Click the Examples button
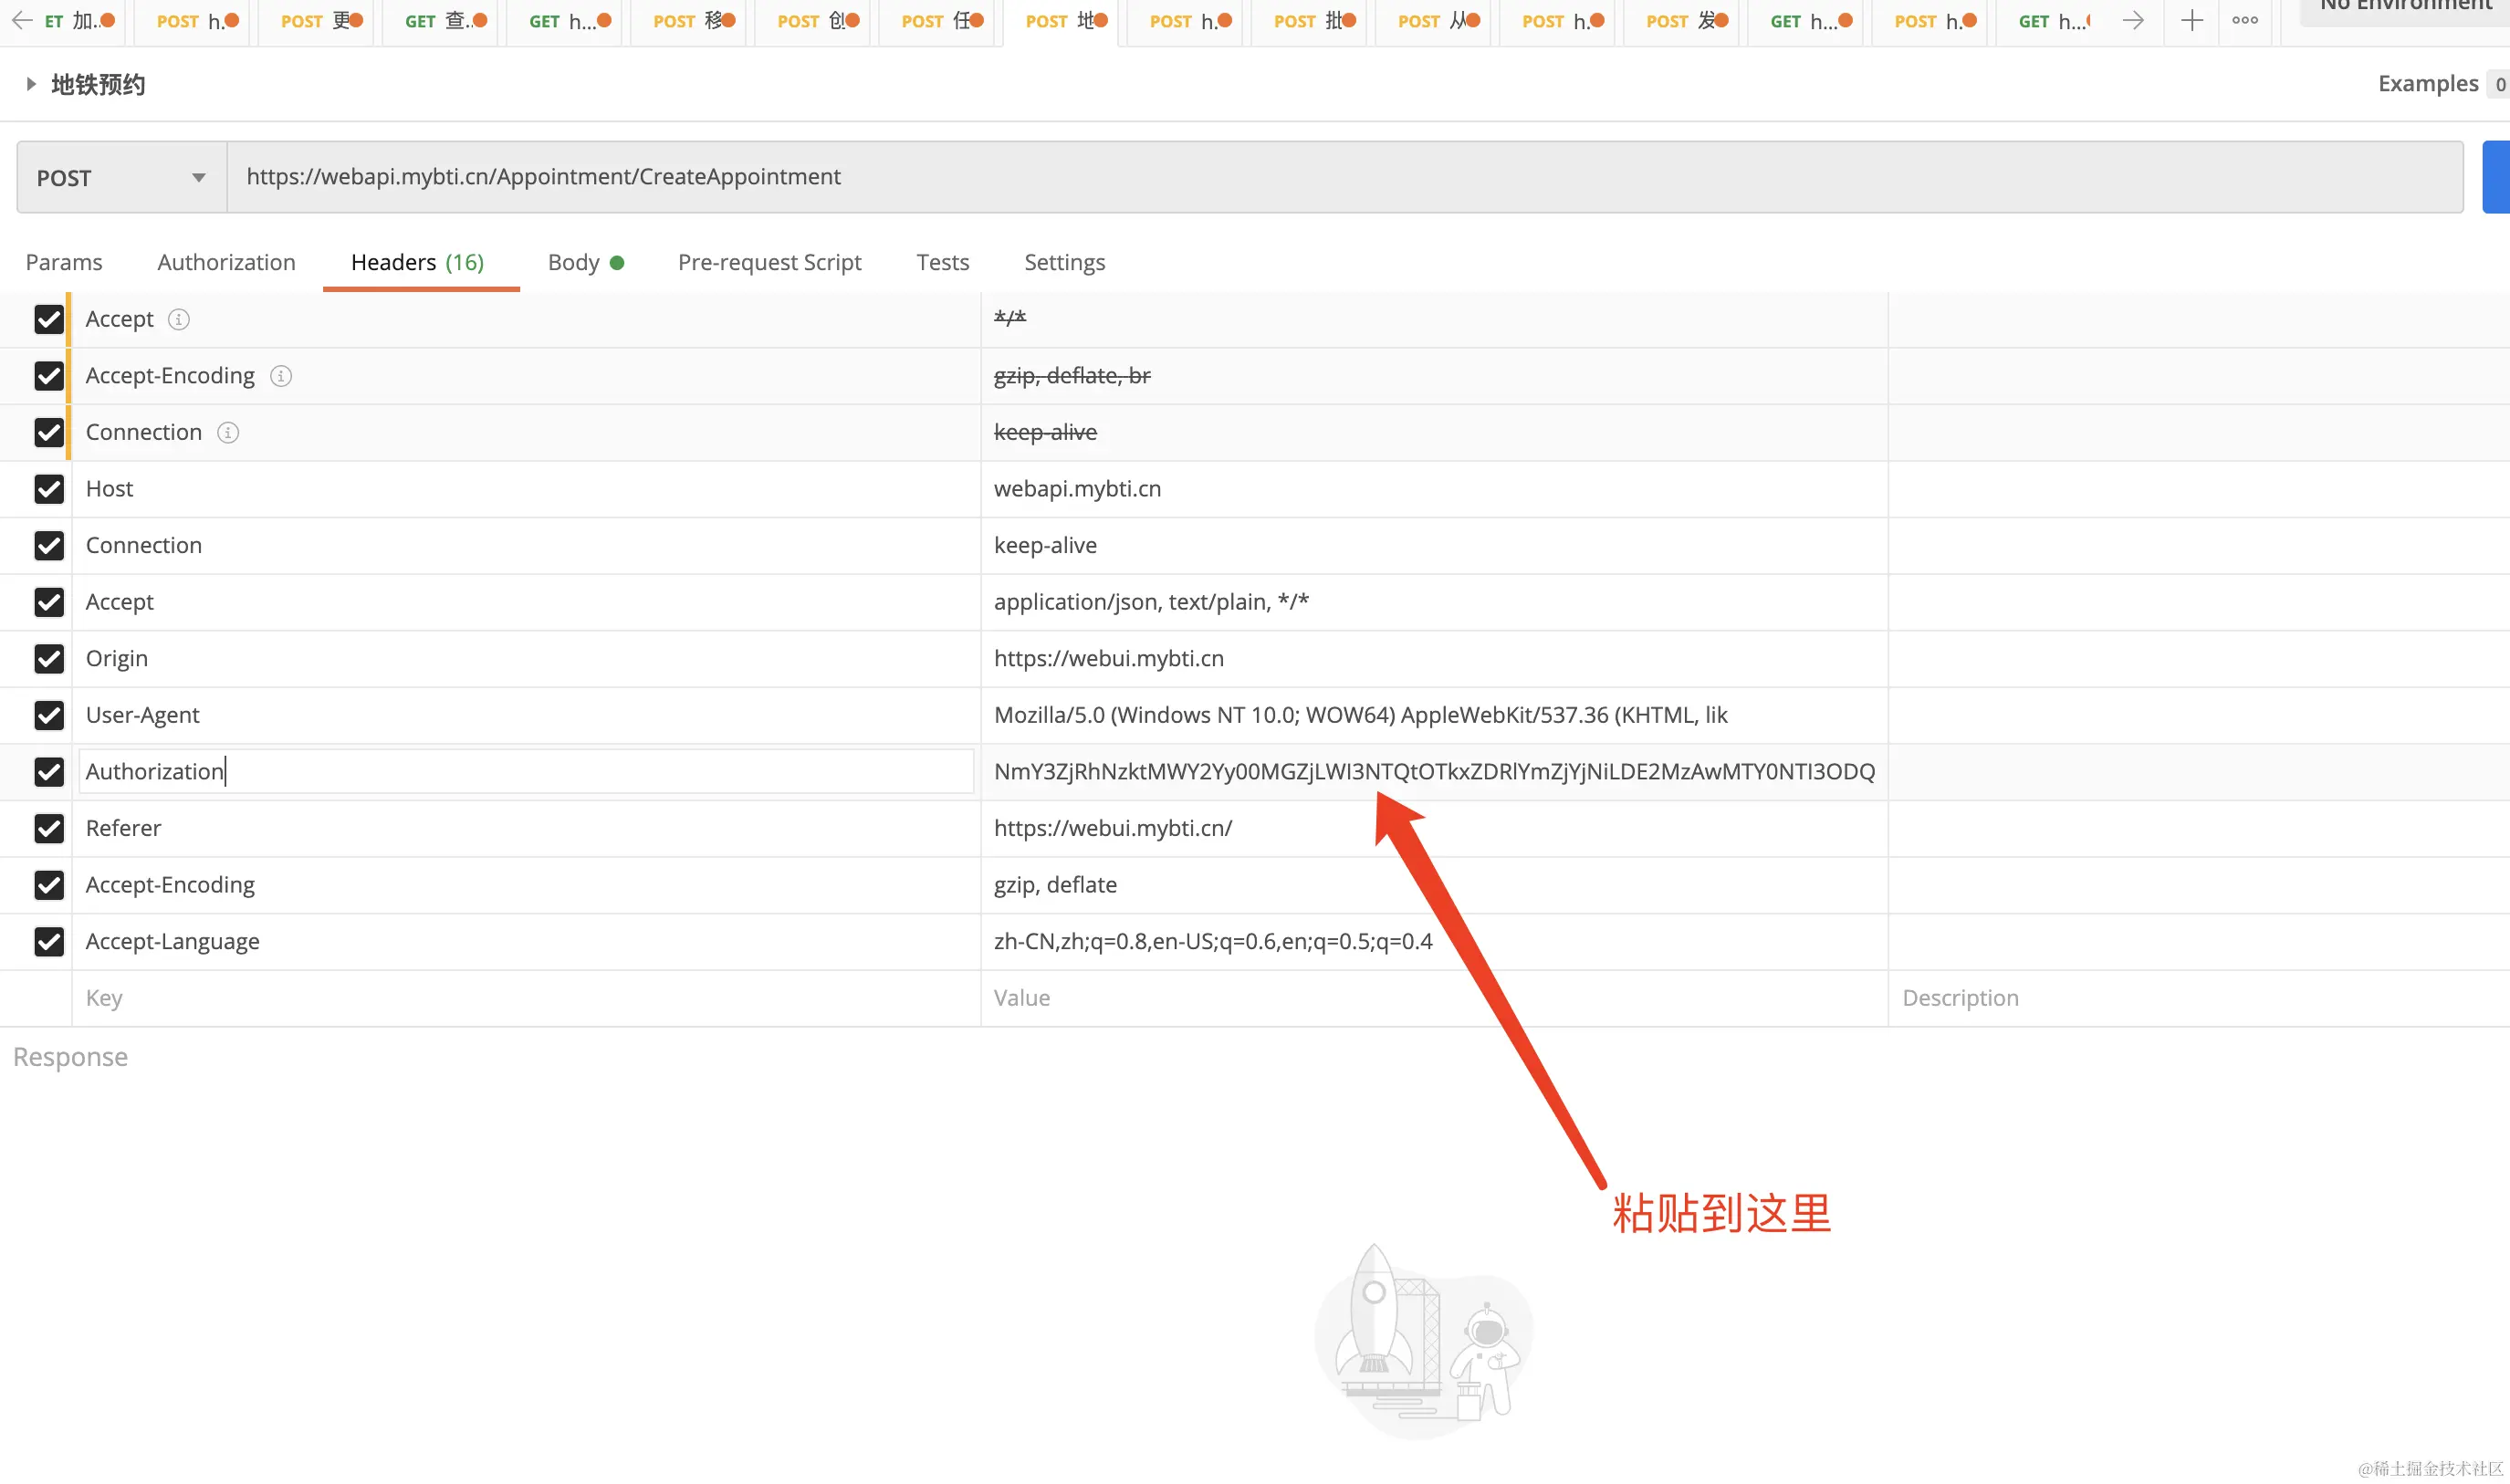The image size is (2510, 1484). point(2427,84)
